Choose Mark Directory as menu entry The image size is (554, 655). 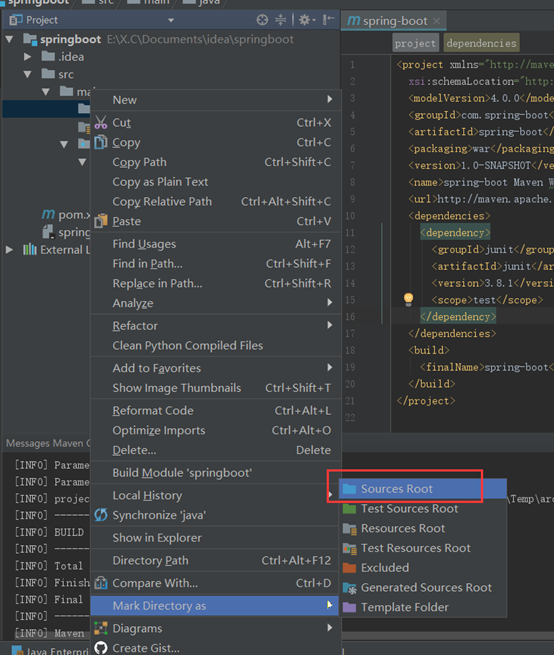214,605
